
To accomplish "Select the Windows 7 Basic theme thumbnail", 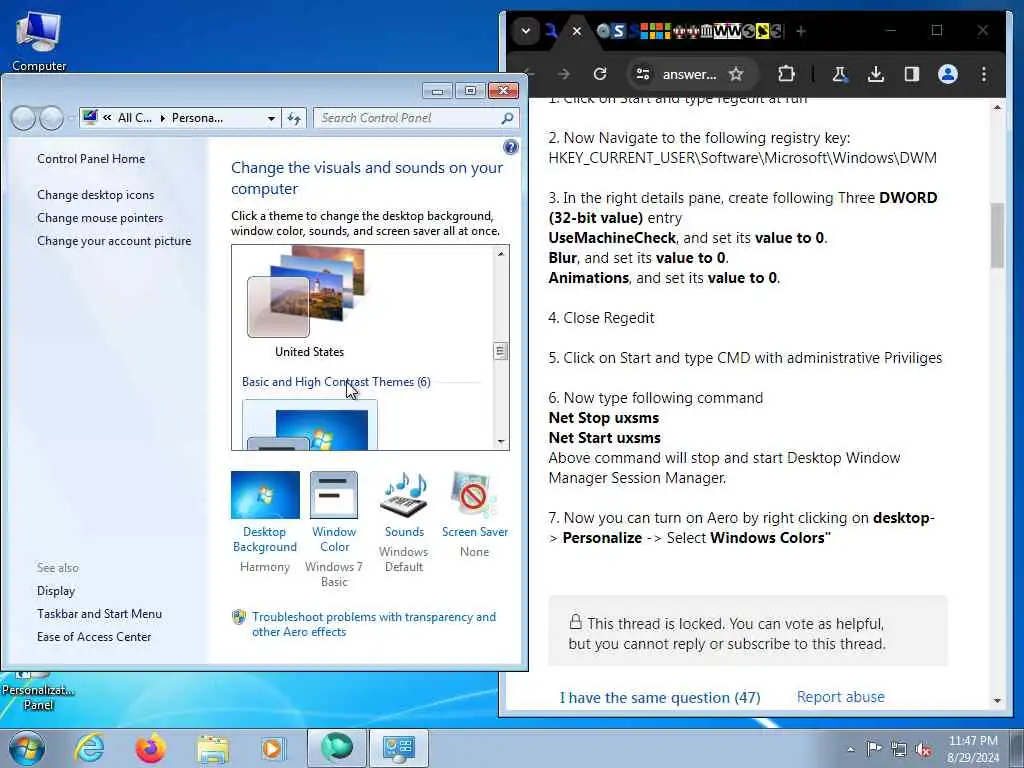I will pyautogui.click(x=310, y=425).
